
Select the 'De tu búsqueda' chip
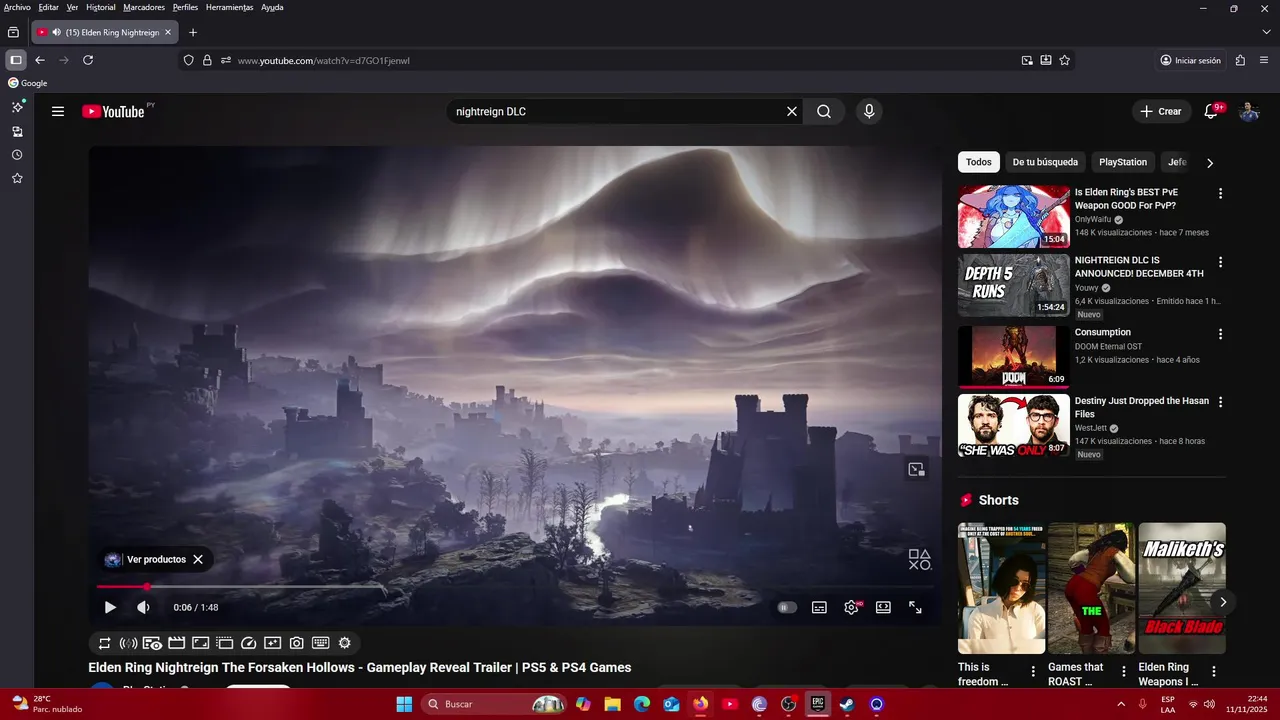pos(1045,162)
